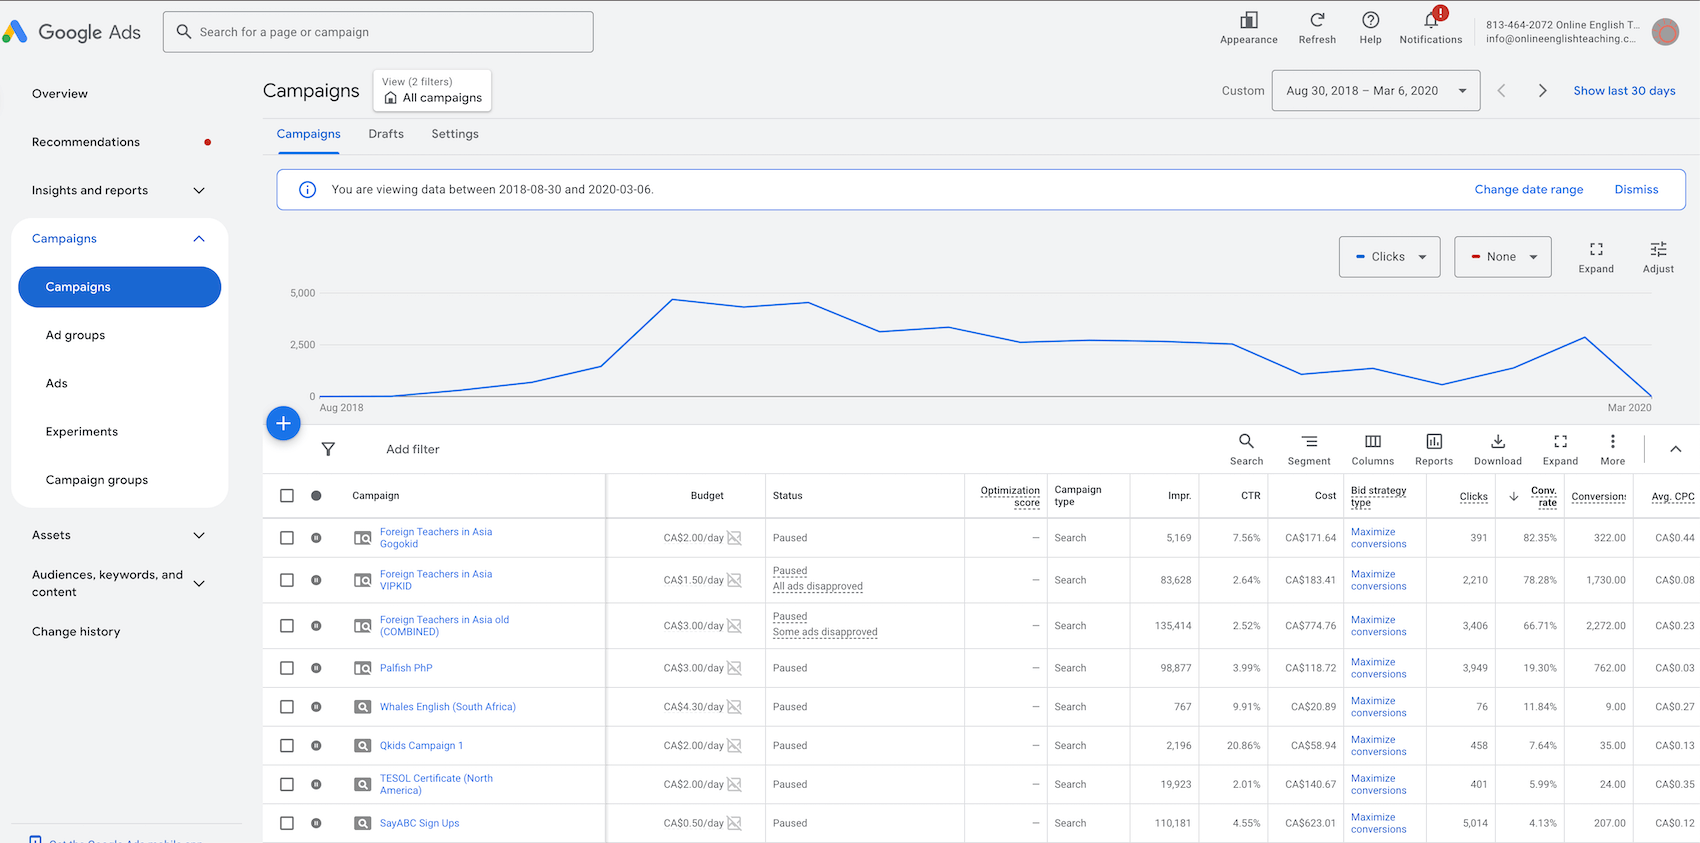Open the View All campaigns selector
Screen dimensions: 1700x843
(x=432, y=90)
